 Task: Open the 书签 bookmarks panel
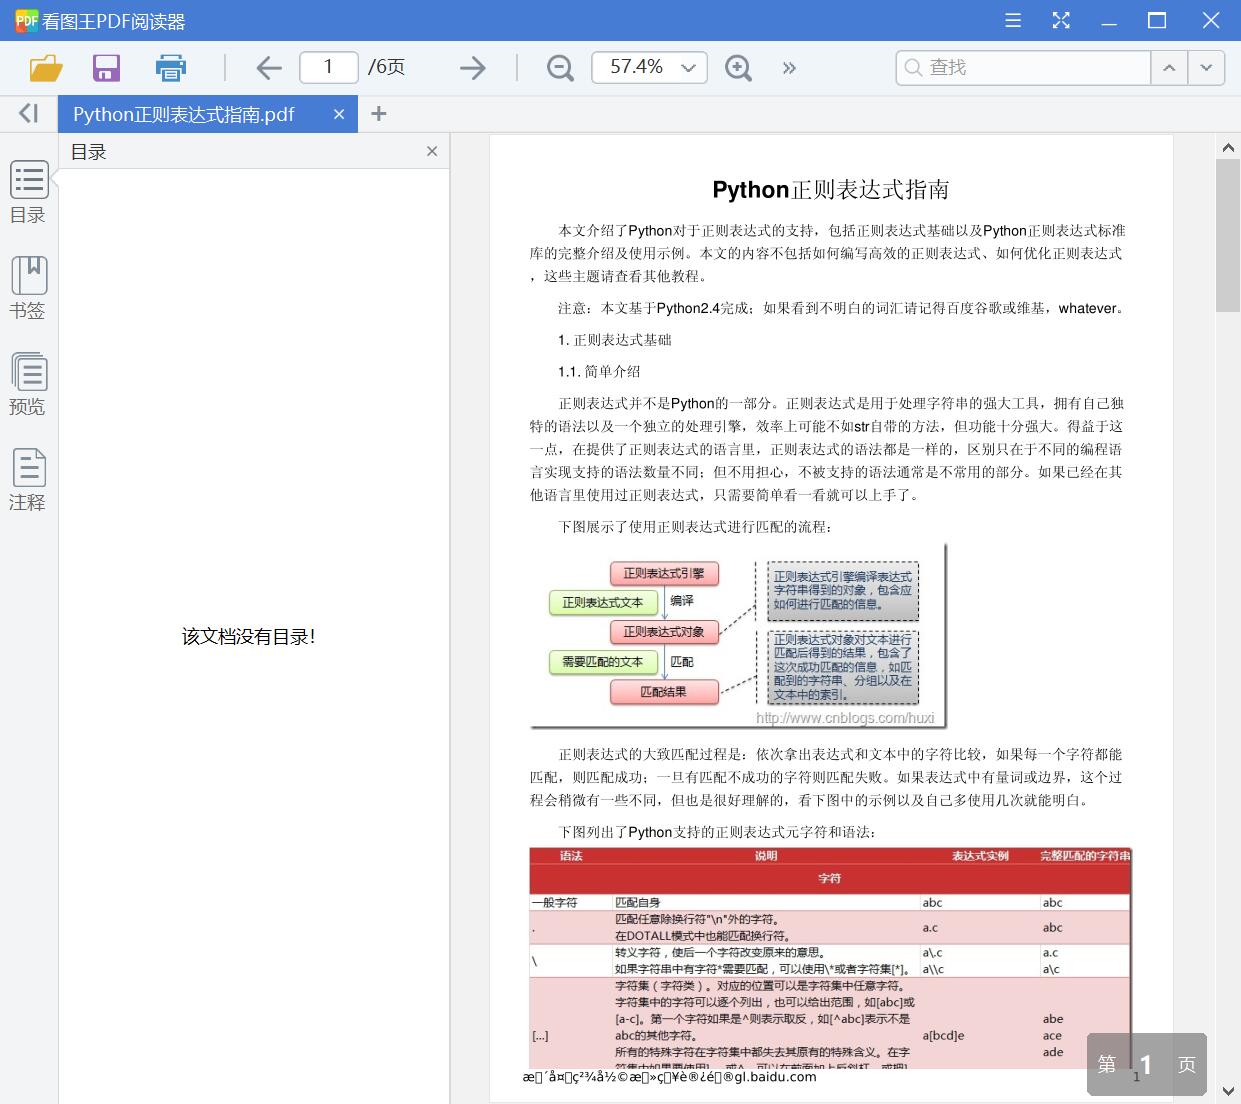point(28,287)
